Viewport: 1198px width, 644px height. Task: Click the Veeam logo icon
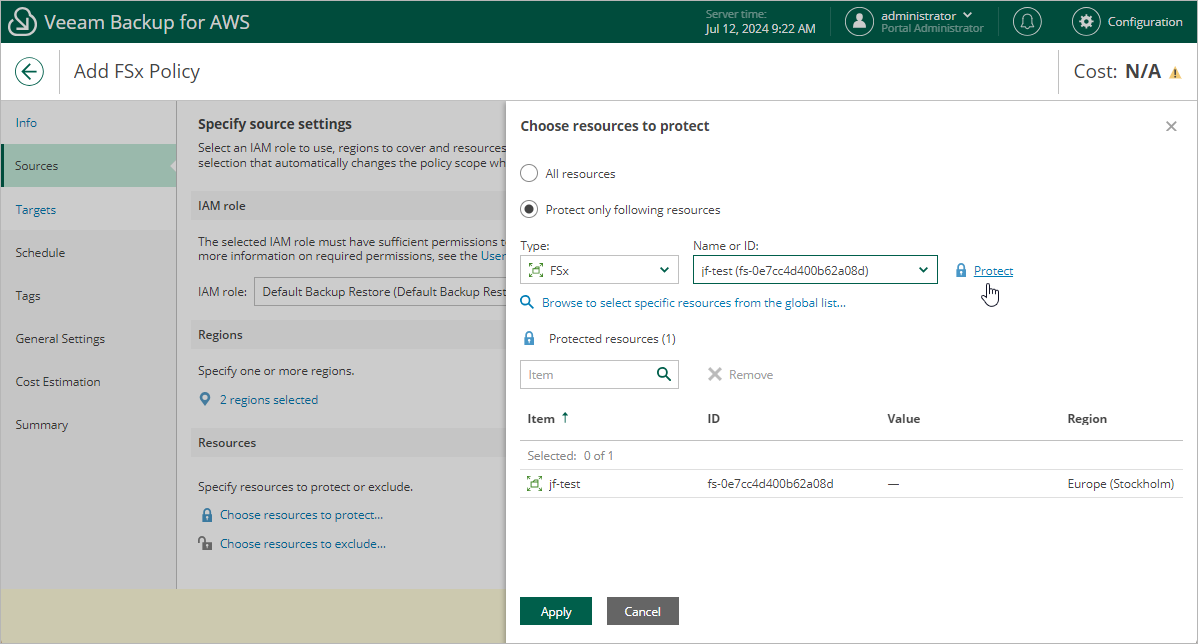click(22, 21)
